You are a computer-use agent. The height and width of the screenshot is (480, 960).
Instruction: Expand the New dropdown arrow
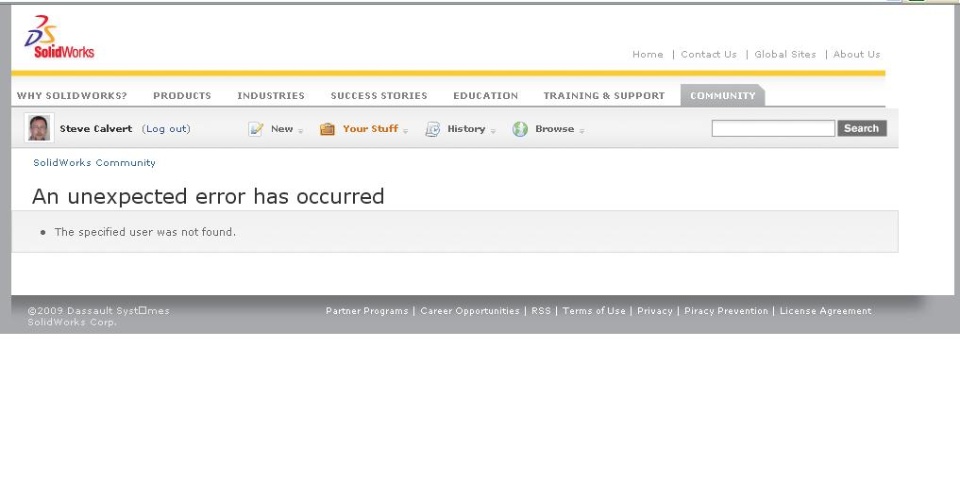(x=301, y=130)
